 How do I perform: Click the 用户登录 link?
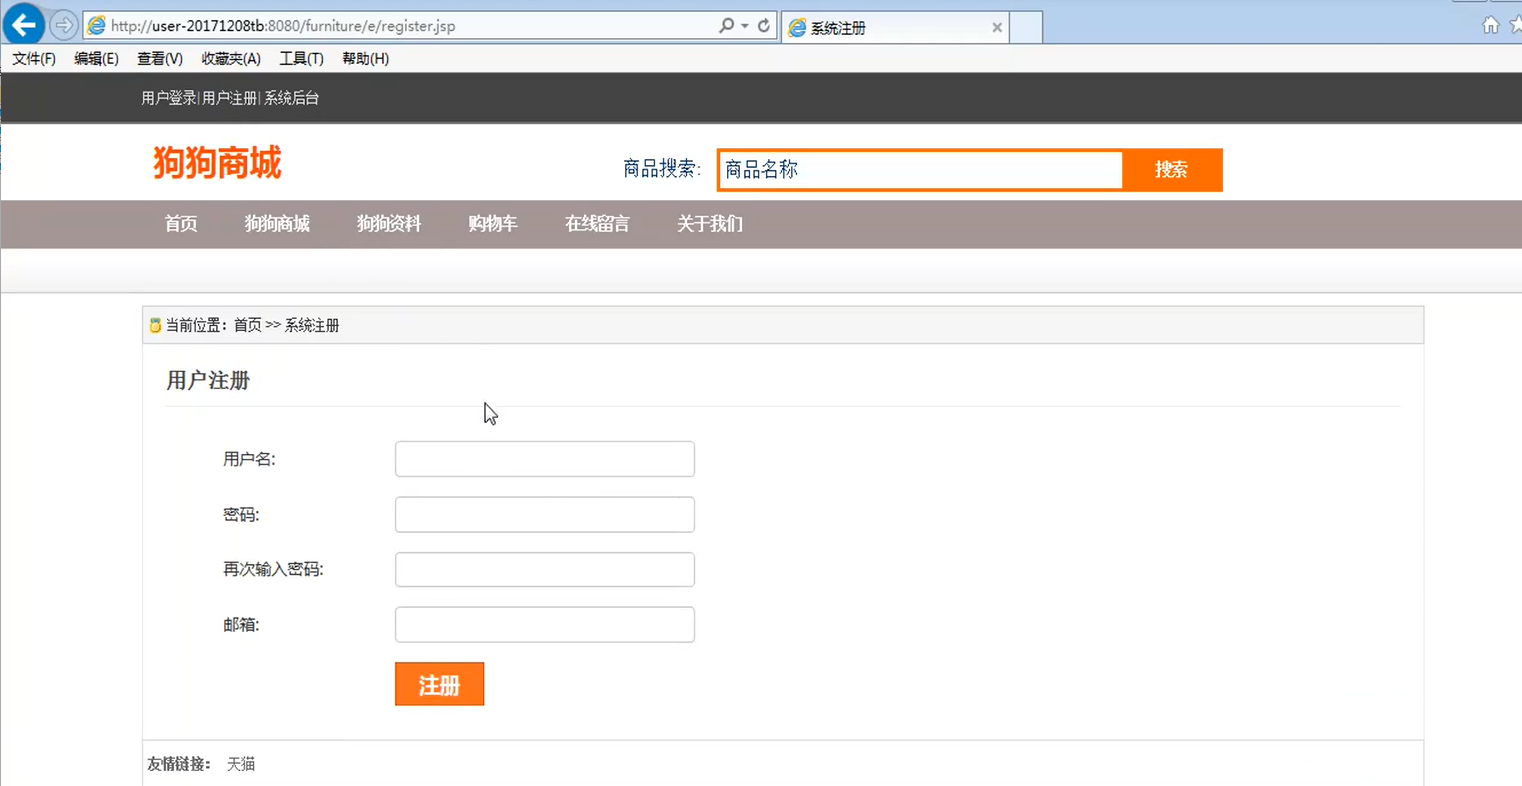tap(169, 98)
